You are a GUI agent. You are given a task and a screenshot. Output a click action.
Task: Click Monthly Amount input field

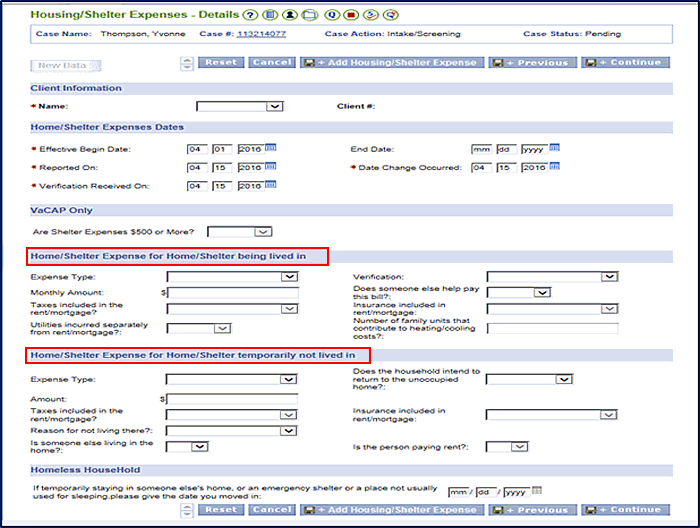click(233, 293)
